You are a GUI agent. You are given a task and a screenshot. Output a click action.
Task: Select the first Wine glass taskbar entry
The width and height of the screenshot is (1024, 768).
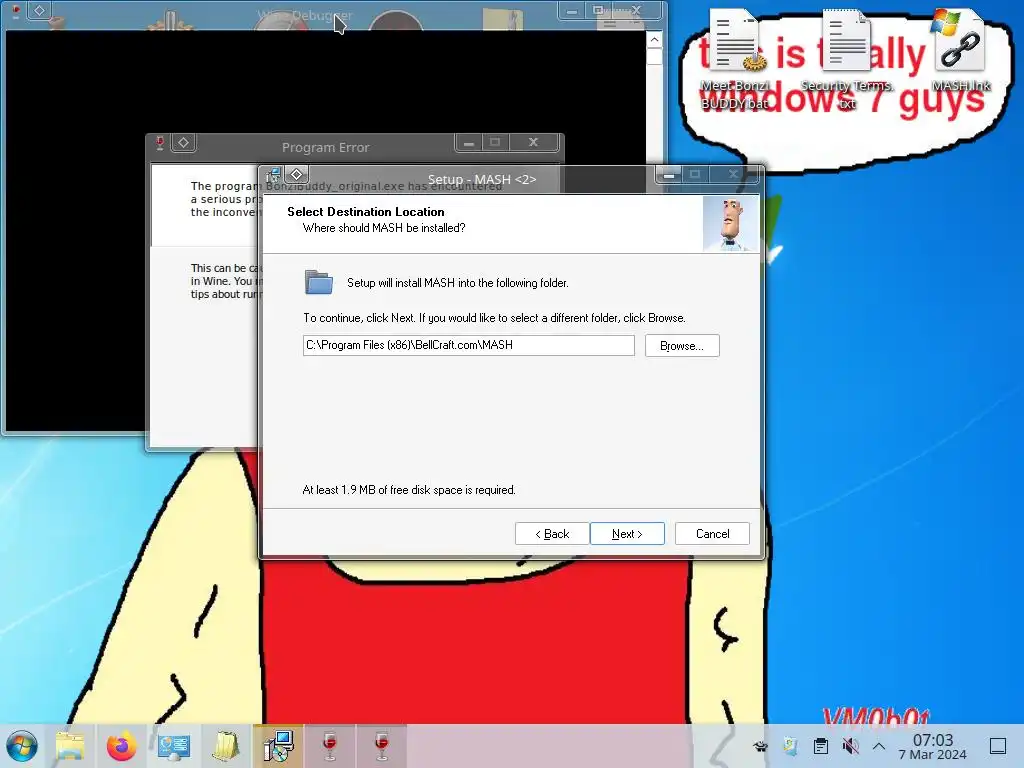(330, 746)
